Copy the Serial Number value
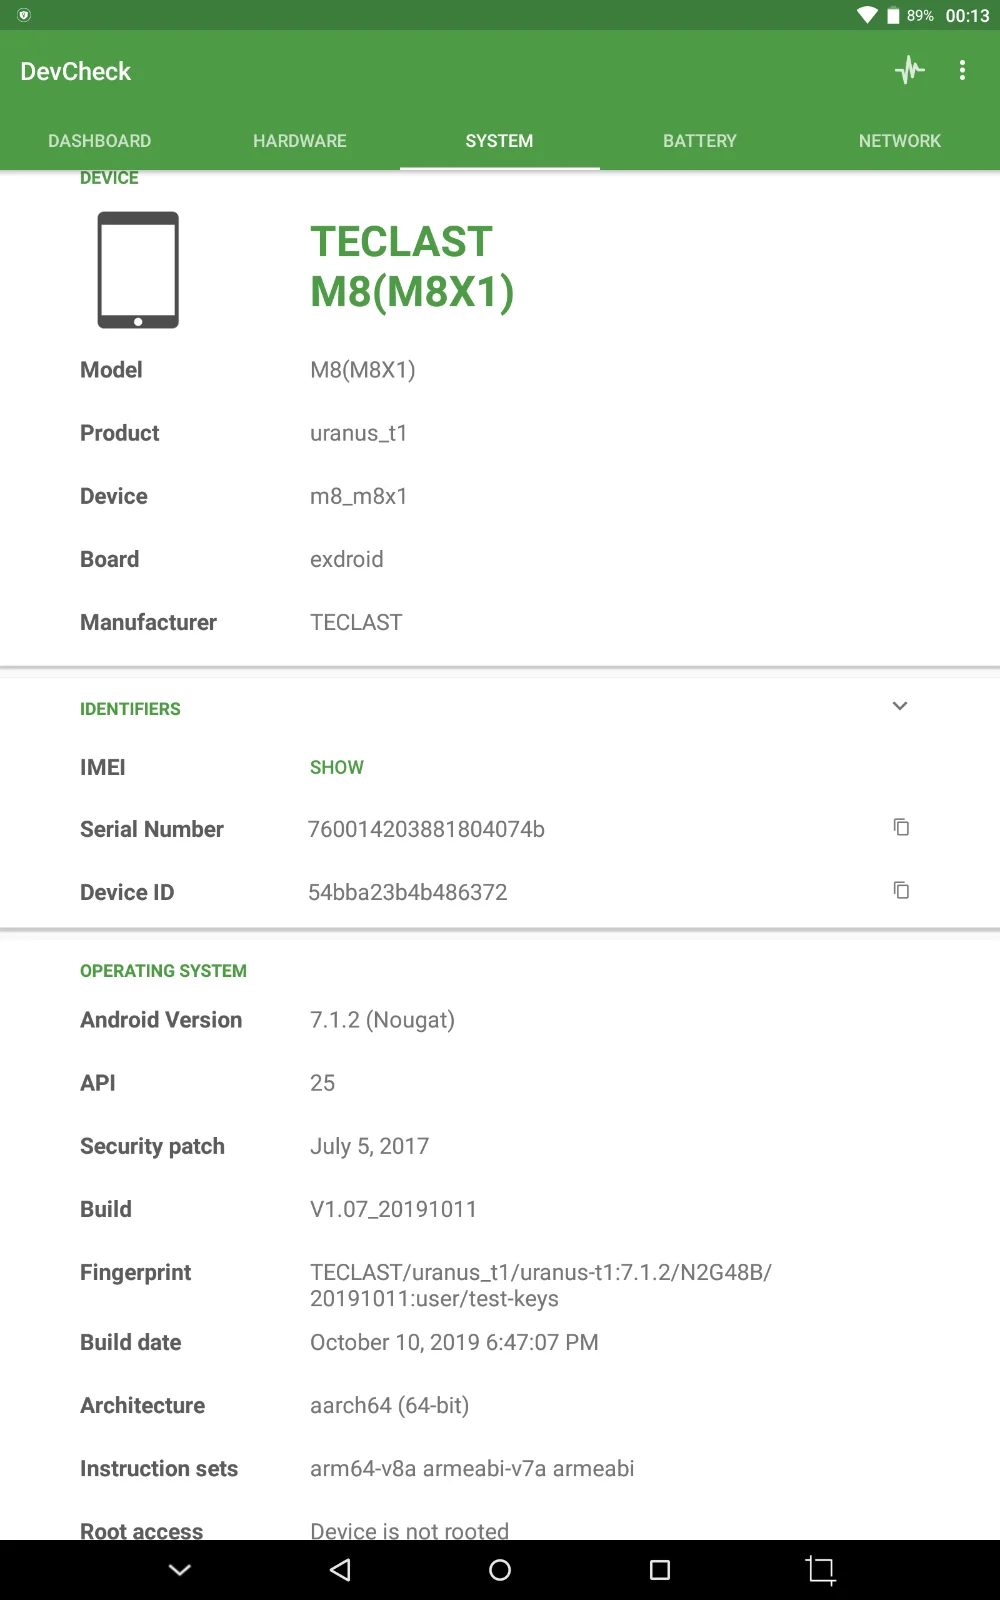 (x=901, y=827)
